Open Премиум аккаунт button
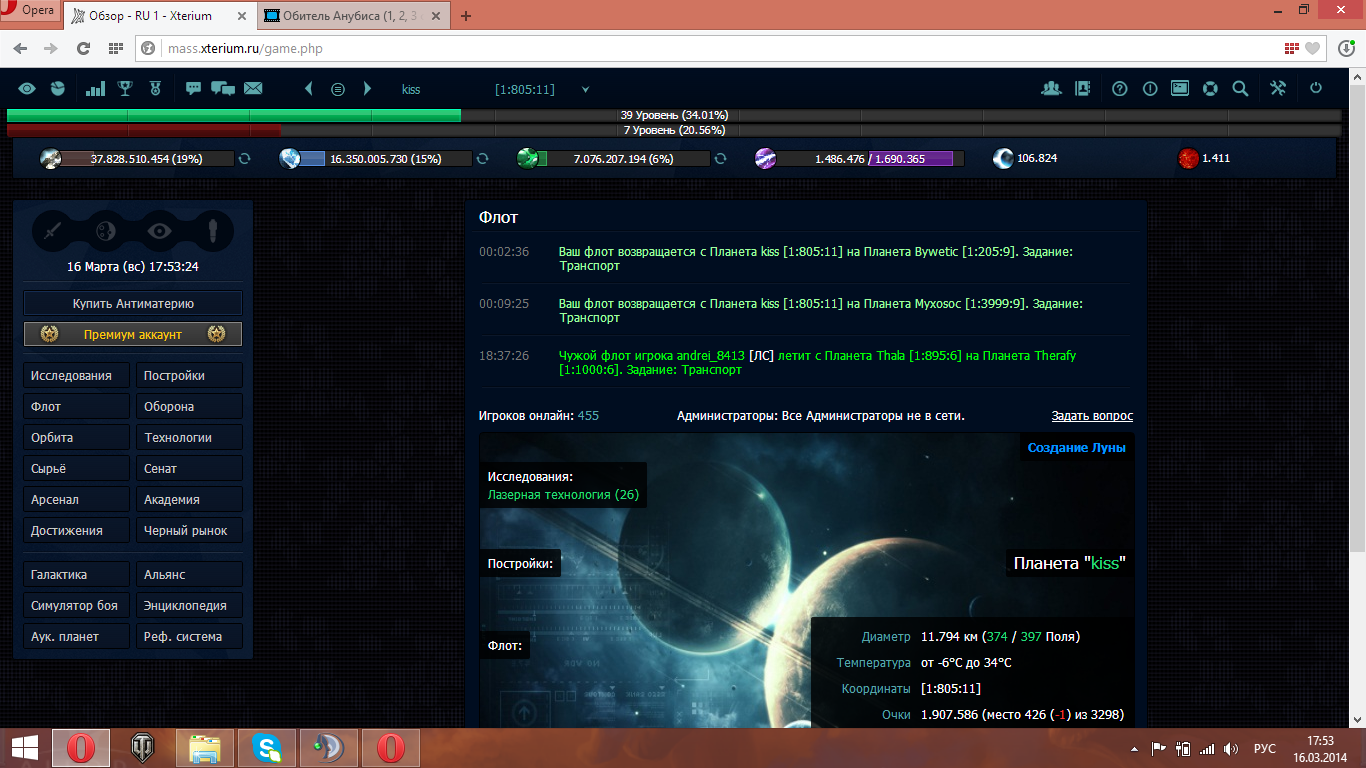Image resolution: width=1366 pixels, height=768 pixels. click(133, 334)
